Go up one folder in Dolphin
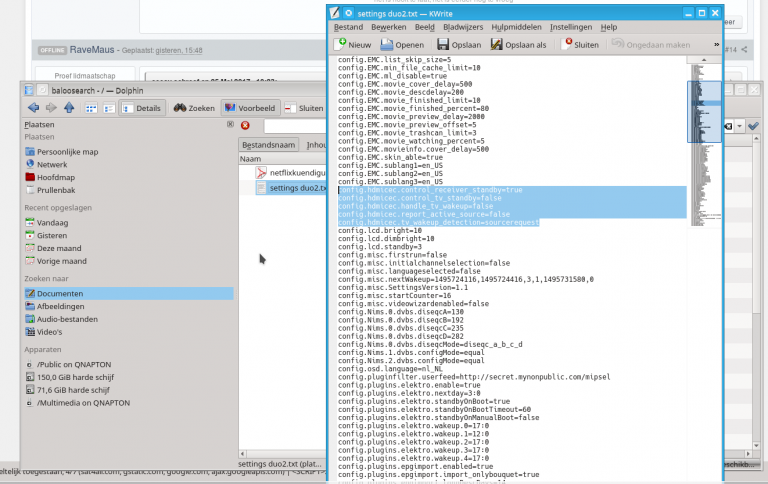The image size is (768, 484). point(69,107)
